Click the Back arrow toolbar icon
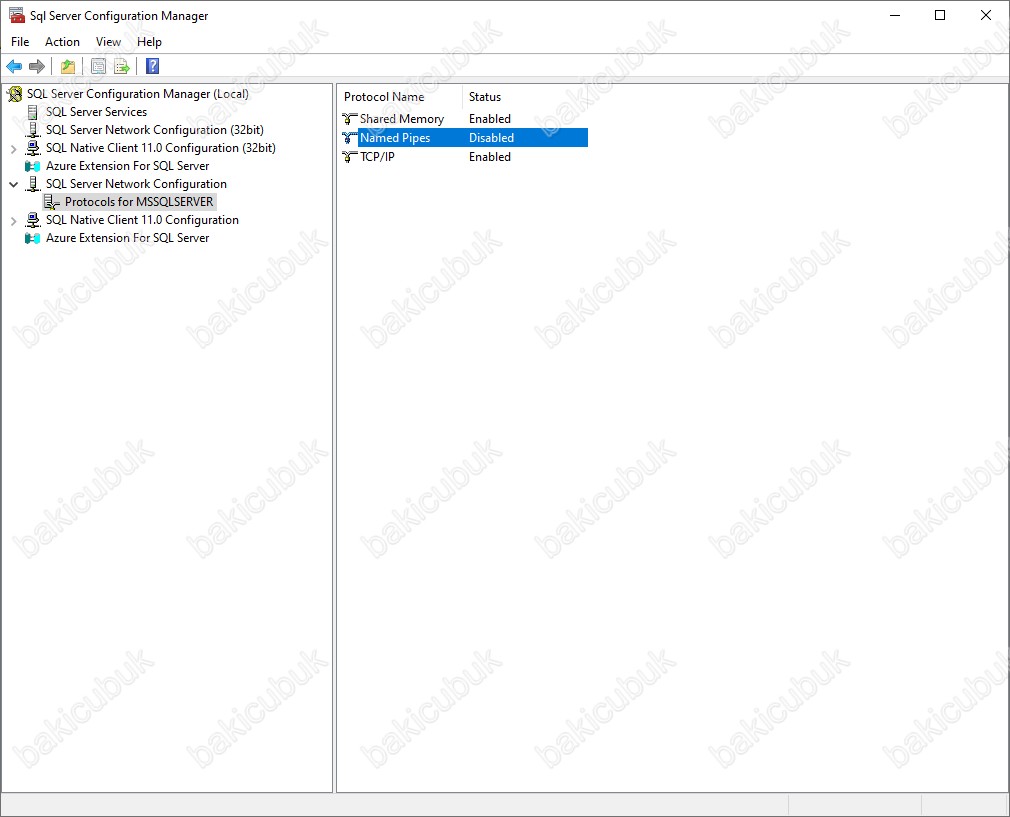The height and width of the screenshot is (817, 1010). point(14,66)
